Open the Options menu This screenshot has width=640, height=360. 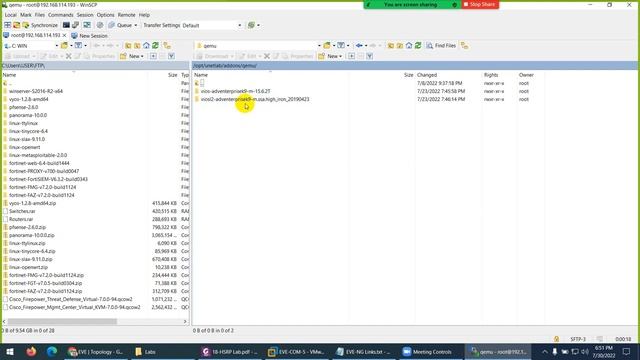tap(105, 15)
